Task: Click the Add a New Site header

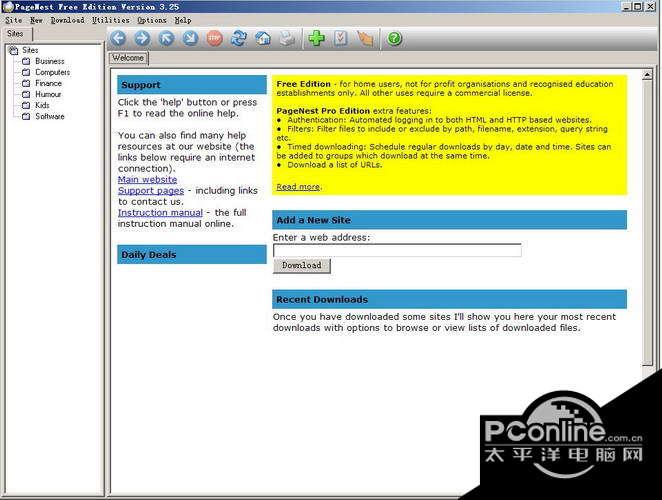Action: tap(449, 220)
